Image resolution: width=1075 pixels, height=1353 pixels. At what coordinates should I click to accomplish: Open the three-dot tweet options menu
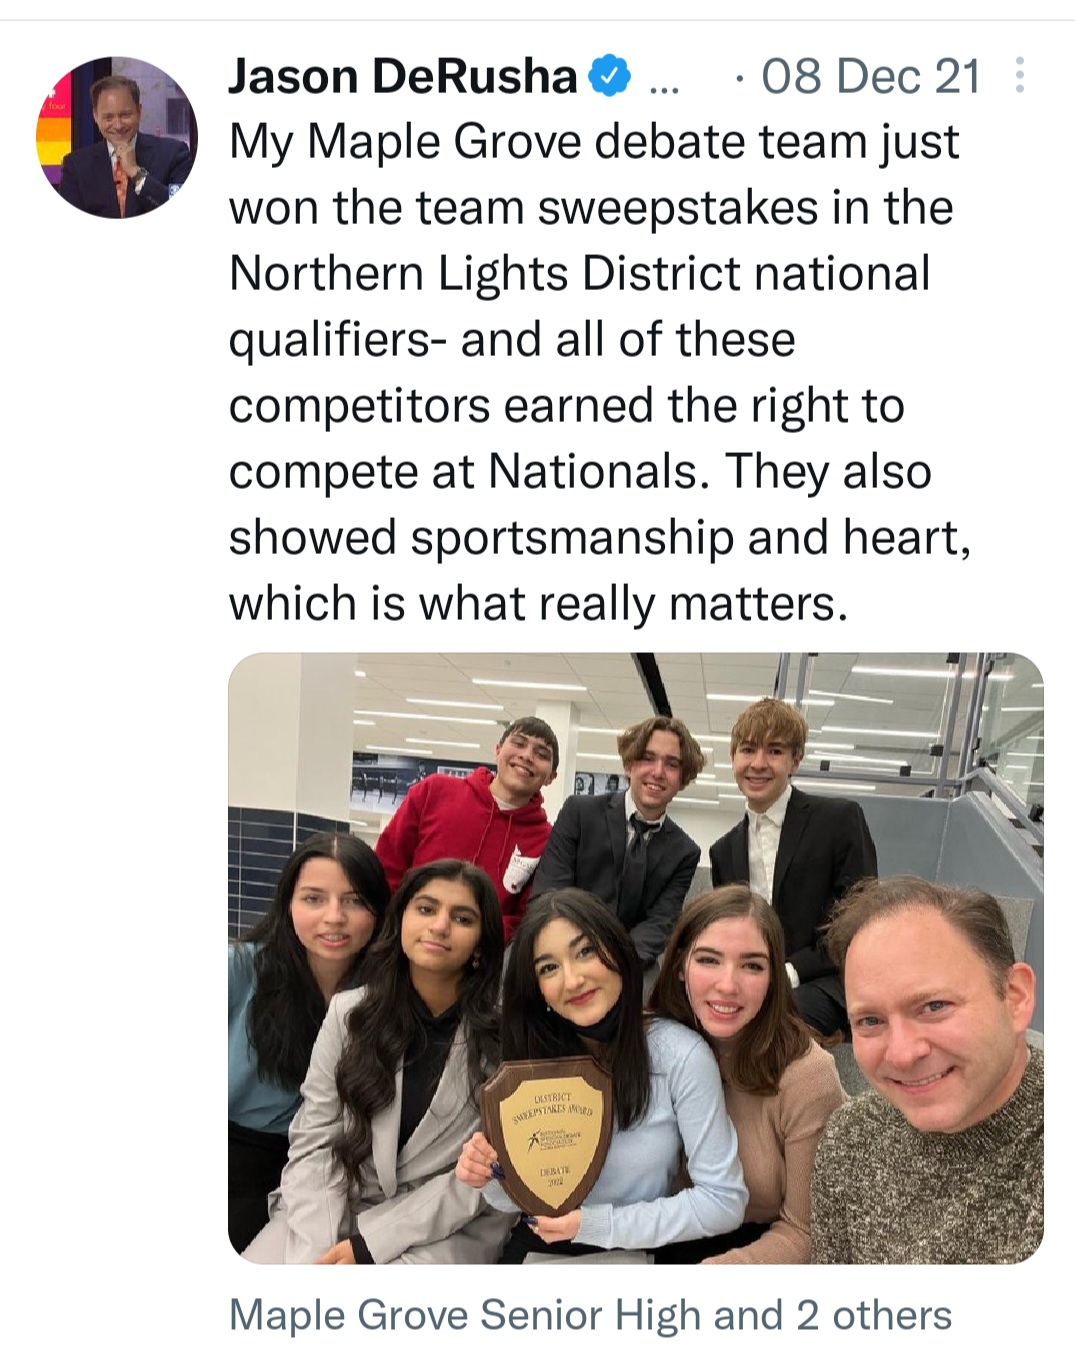pyautogui.click(x=1019, y=76)
